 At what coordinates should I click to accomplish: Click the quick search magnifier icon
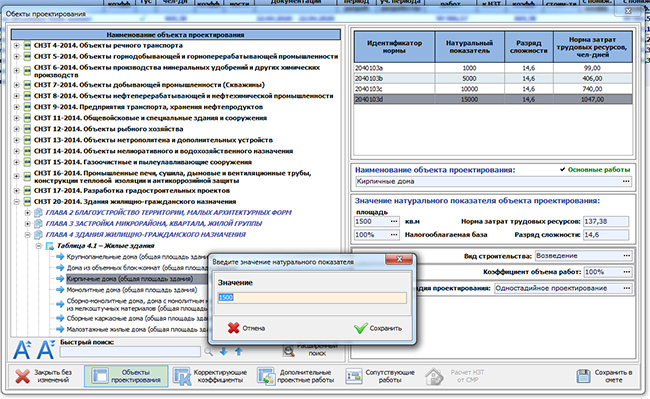pyautogui.click(x=209, y=352)
